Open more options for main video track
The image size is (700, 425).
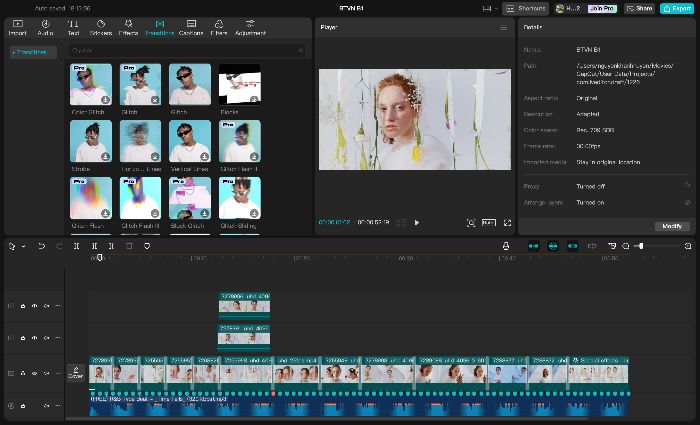[58, 373]
